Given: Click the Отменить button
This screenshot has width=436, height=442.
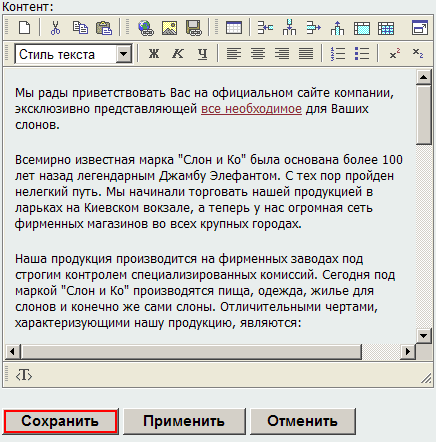Looking at the screenshot, I should point(303,421).
